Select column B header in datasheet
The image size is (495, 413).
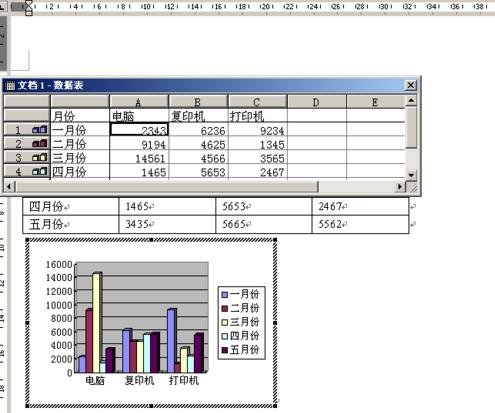click(x=198, y=102)
